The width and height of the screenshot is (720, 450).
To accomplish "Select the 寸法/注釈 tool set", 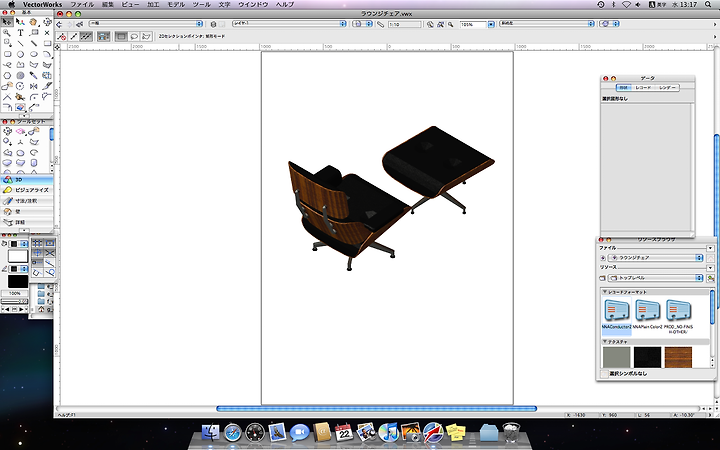I will tap(27, 201).
